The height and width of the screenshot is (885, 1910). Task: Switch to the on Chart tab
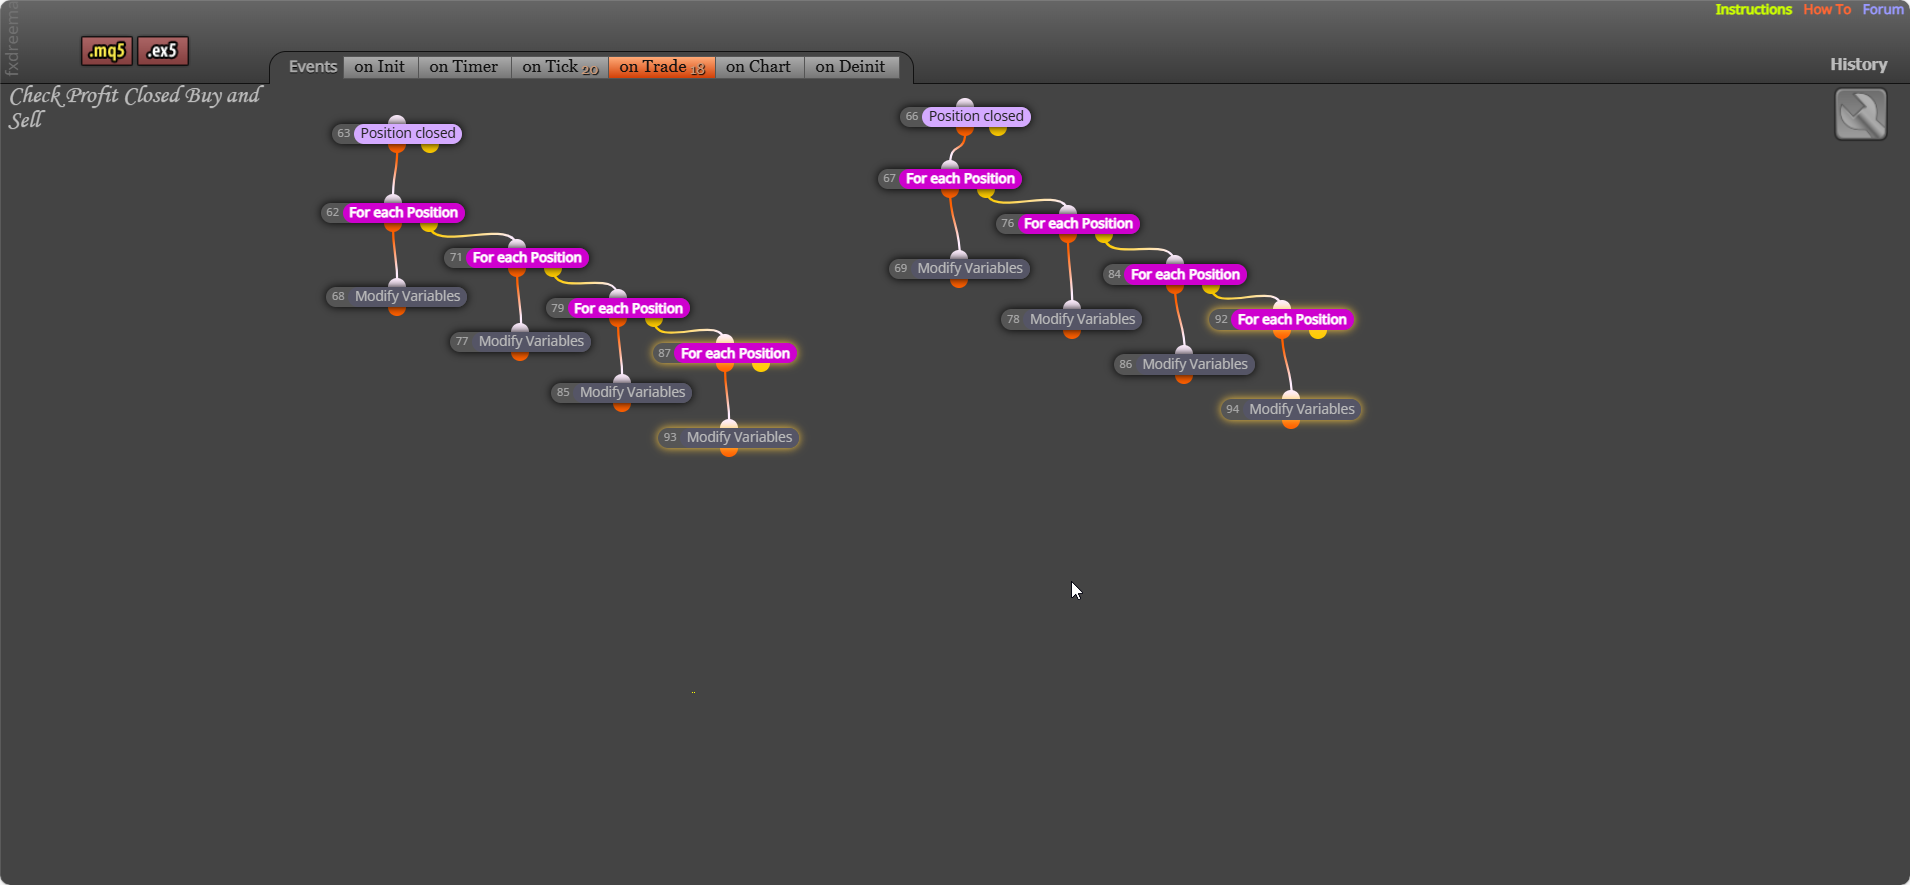click(759, 67)
